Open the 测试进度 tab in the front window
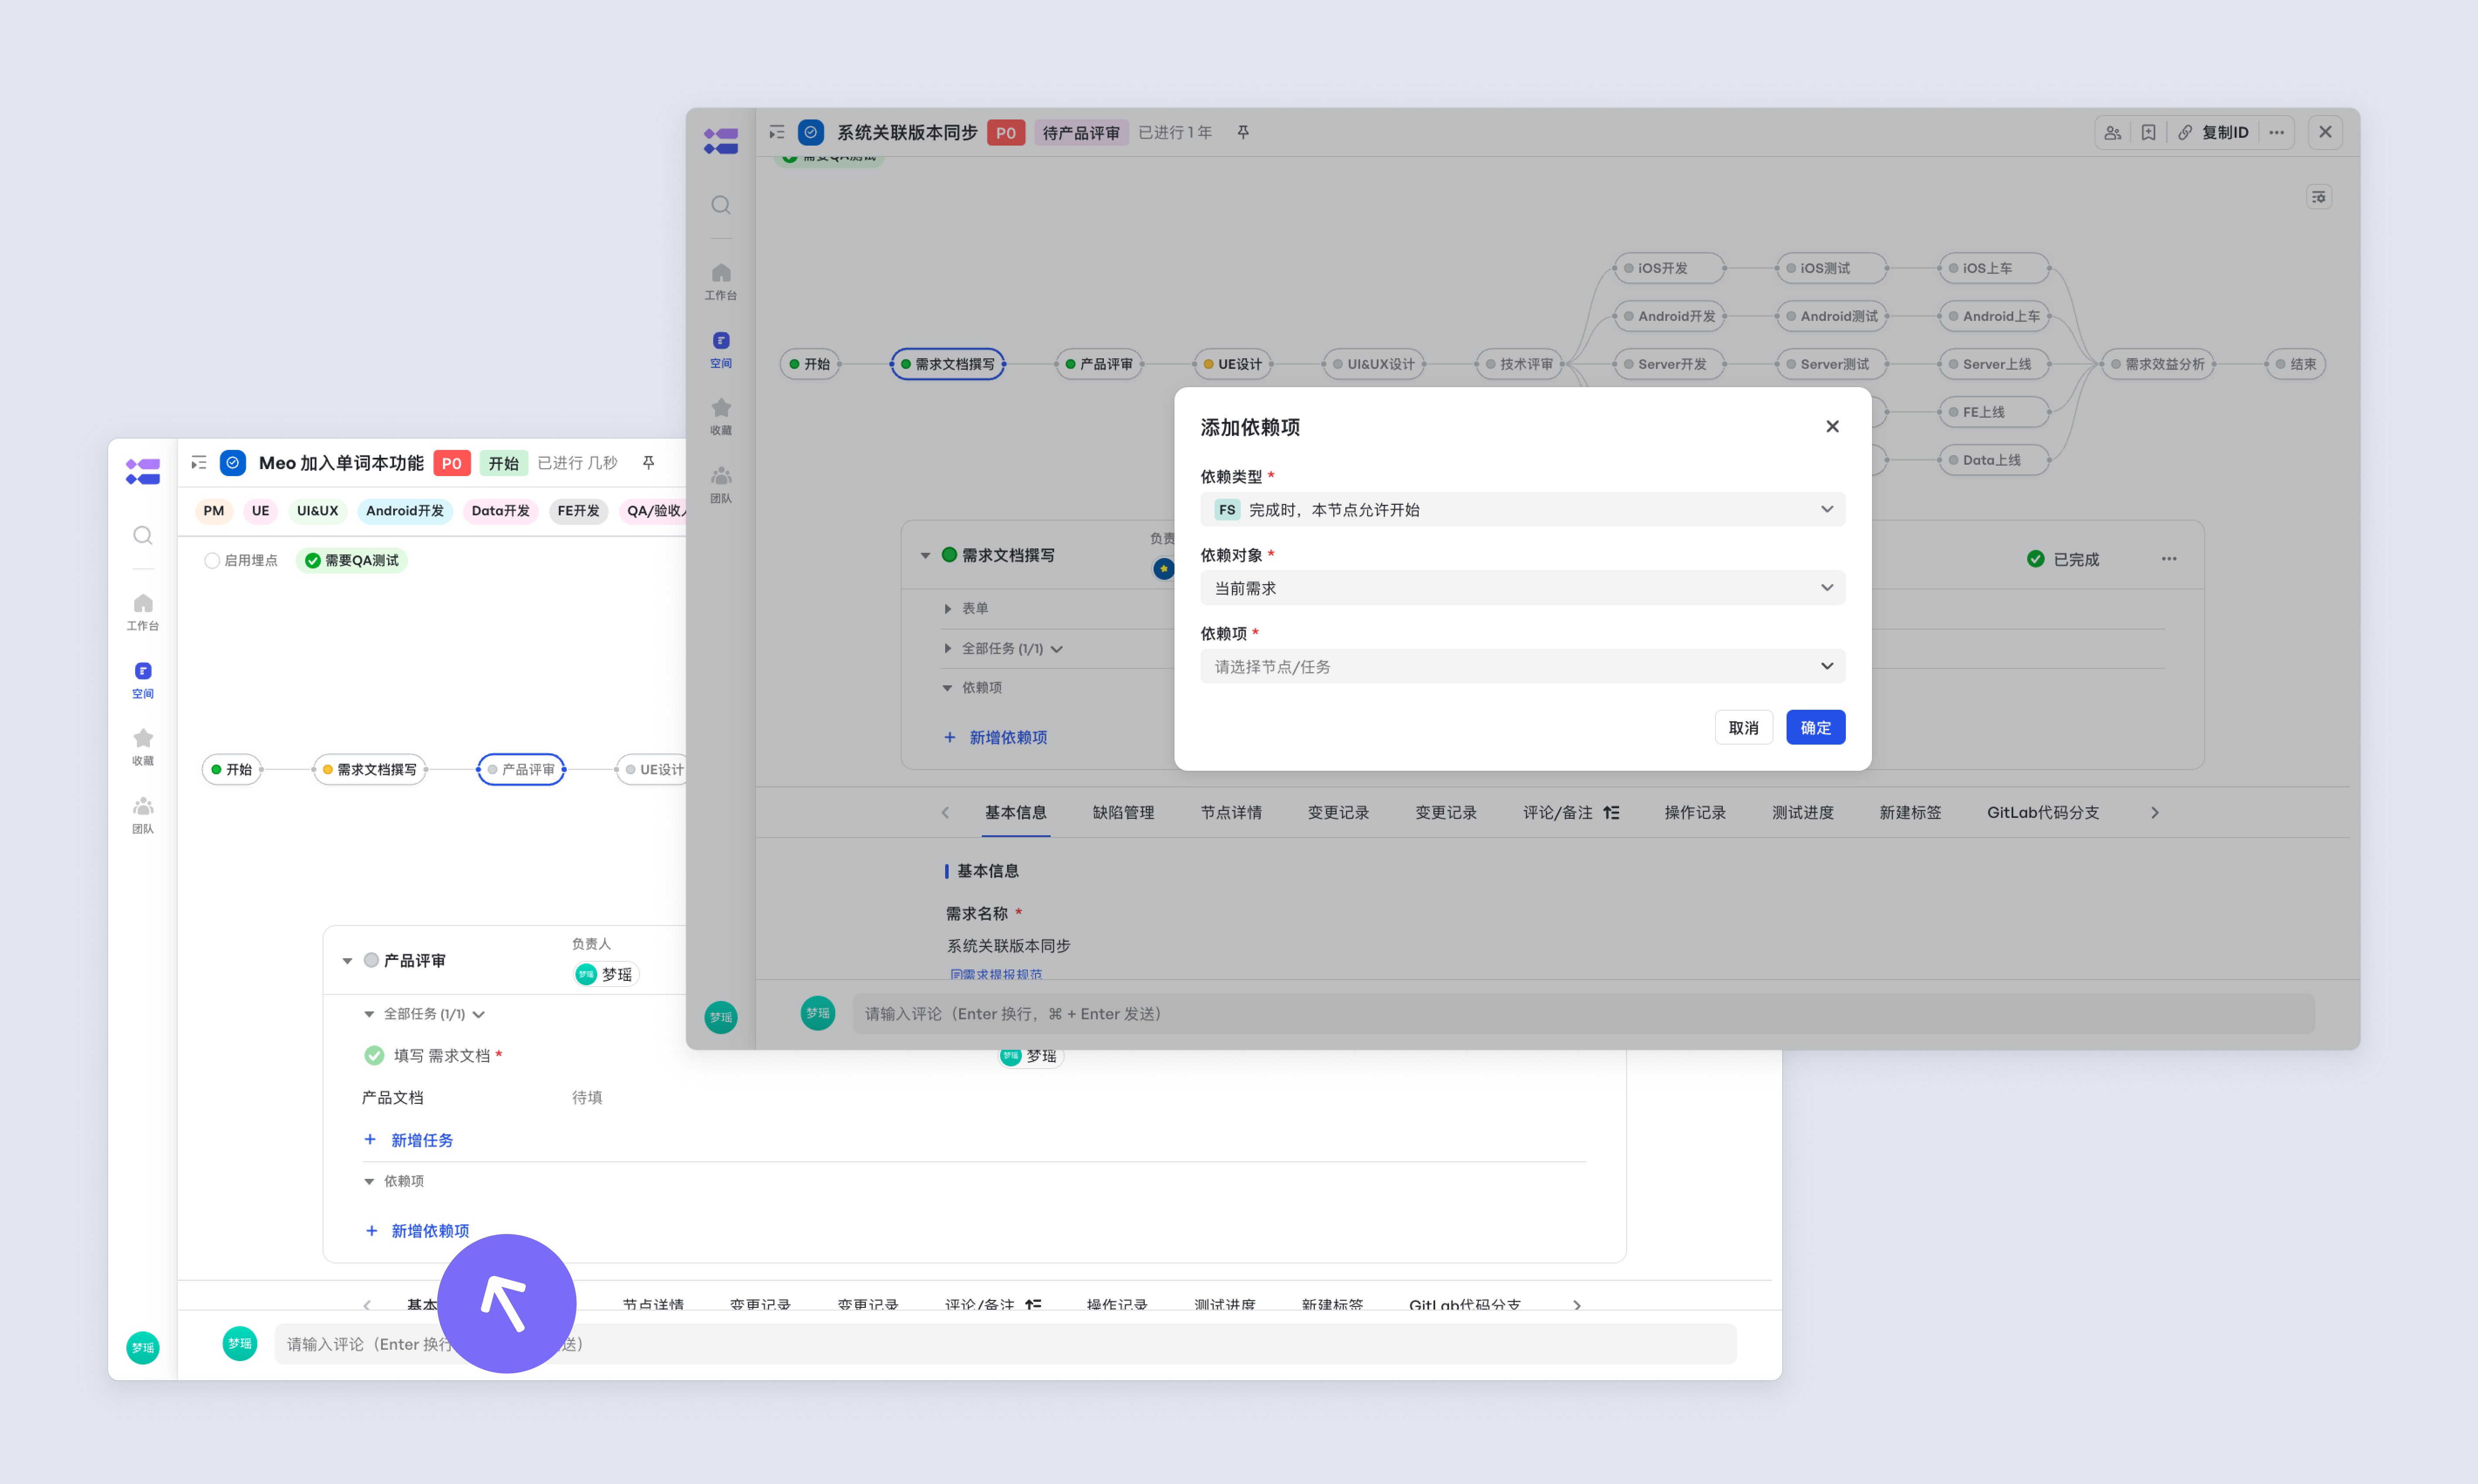 coord(1803,812)
